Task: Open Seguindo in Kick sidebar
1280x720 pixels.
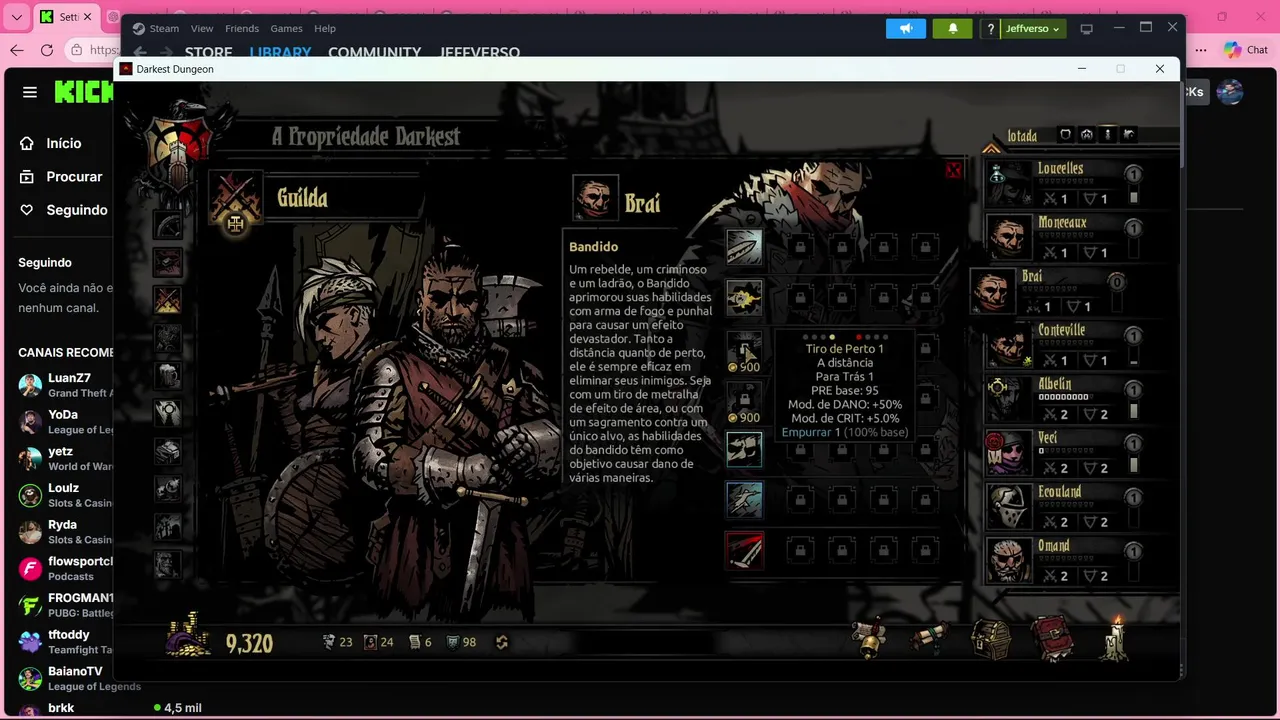Action: click(x=77, y=210)
